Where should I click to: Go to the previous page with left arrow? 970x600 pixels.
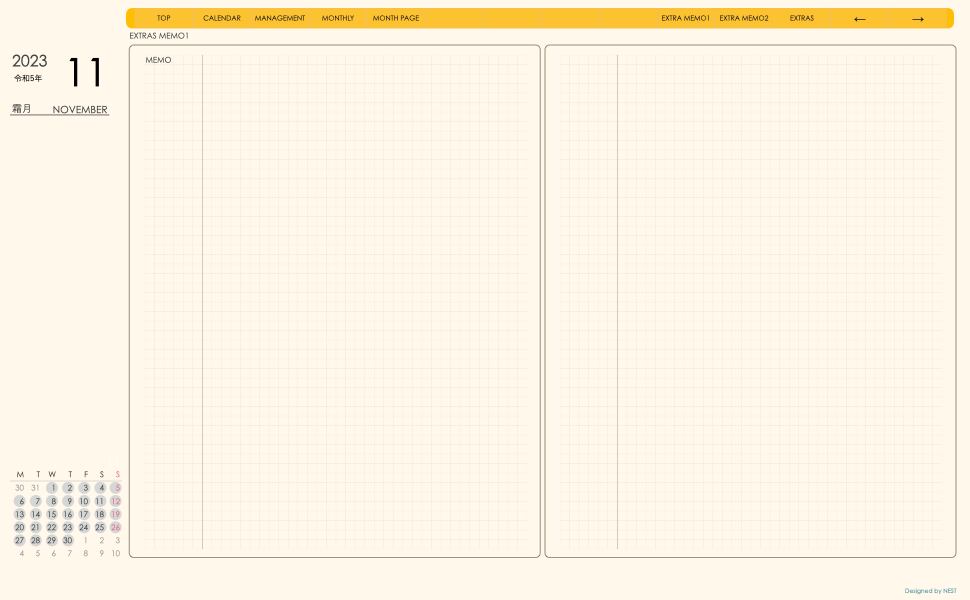(x=859, y=19)
